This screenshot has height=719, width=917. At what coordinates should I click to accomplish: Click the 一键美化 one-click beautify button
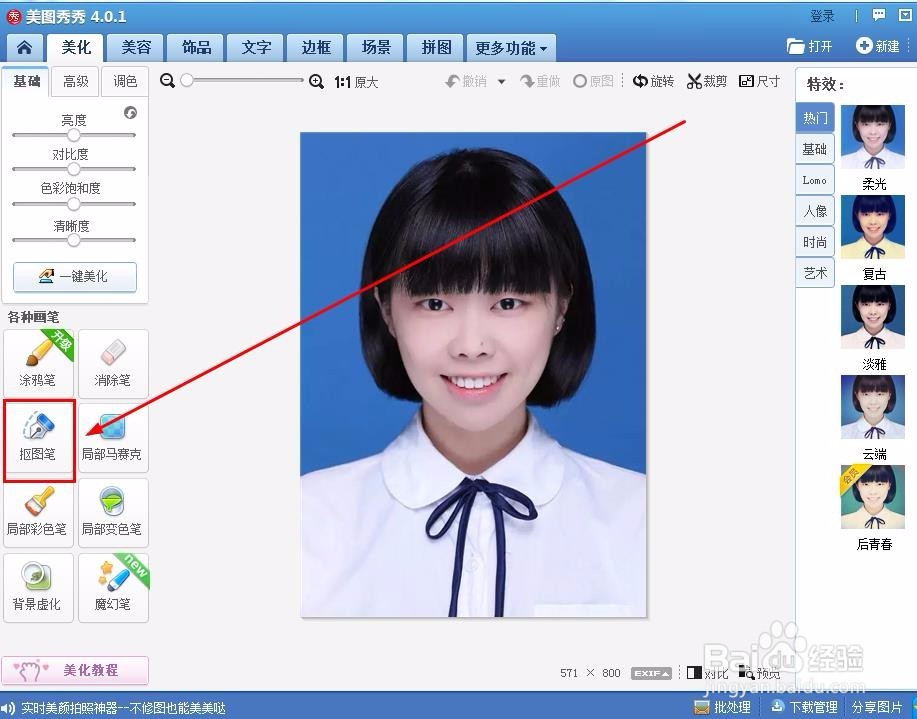tap(75, 276)
